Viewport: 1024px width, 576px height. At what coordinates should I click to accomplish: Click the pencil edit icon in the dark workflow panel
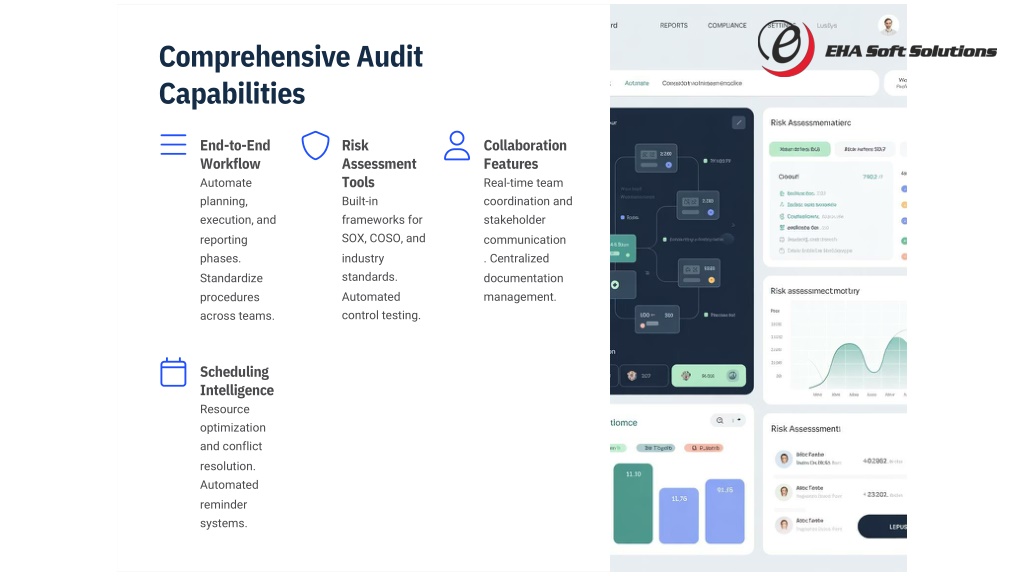(738, 122)
